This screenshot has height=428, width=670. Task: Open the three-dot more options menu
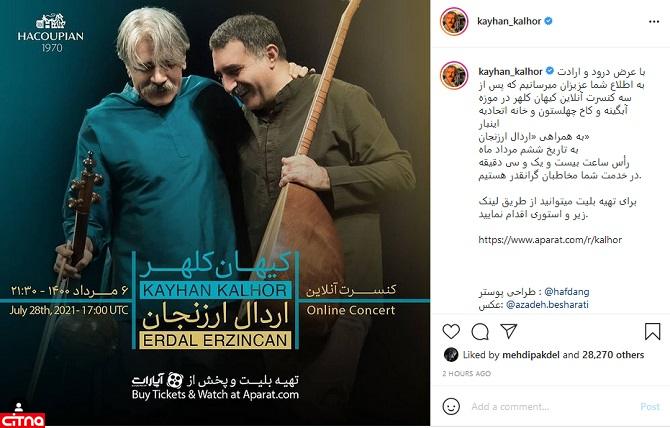pyautogui.click(x=654, y=21)
